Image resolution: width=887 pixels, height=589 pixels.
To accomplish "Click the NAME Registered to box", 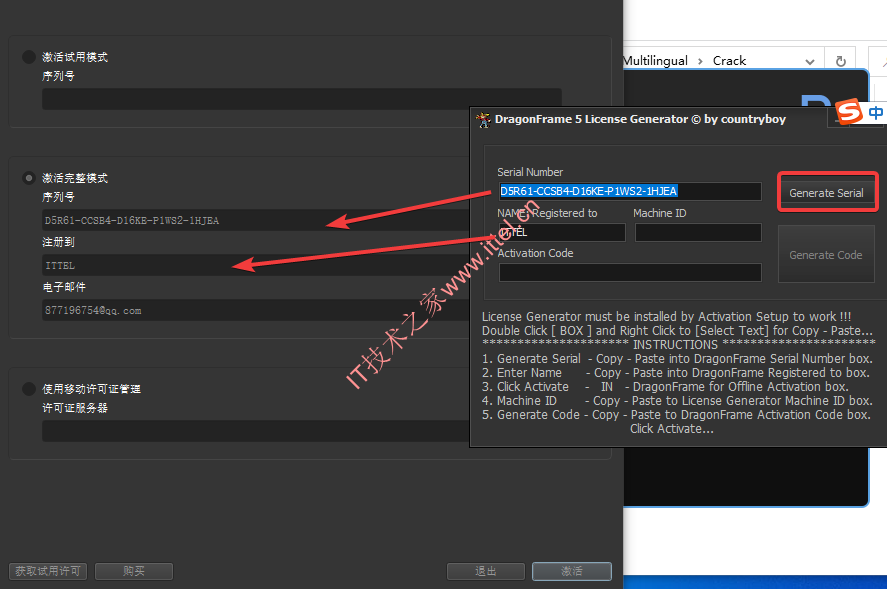I will (562, 233).
